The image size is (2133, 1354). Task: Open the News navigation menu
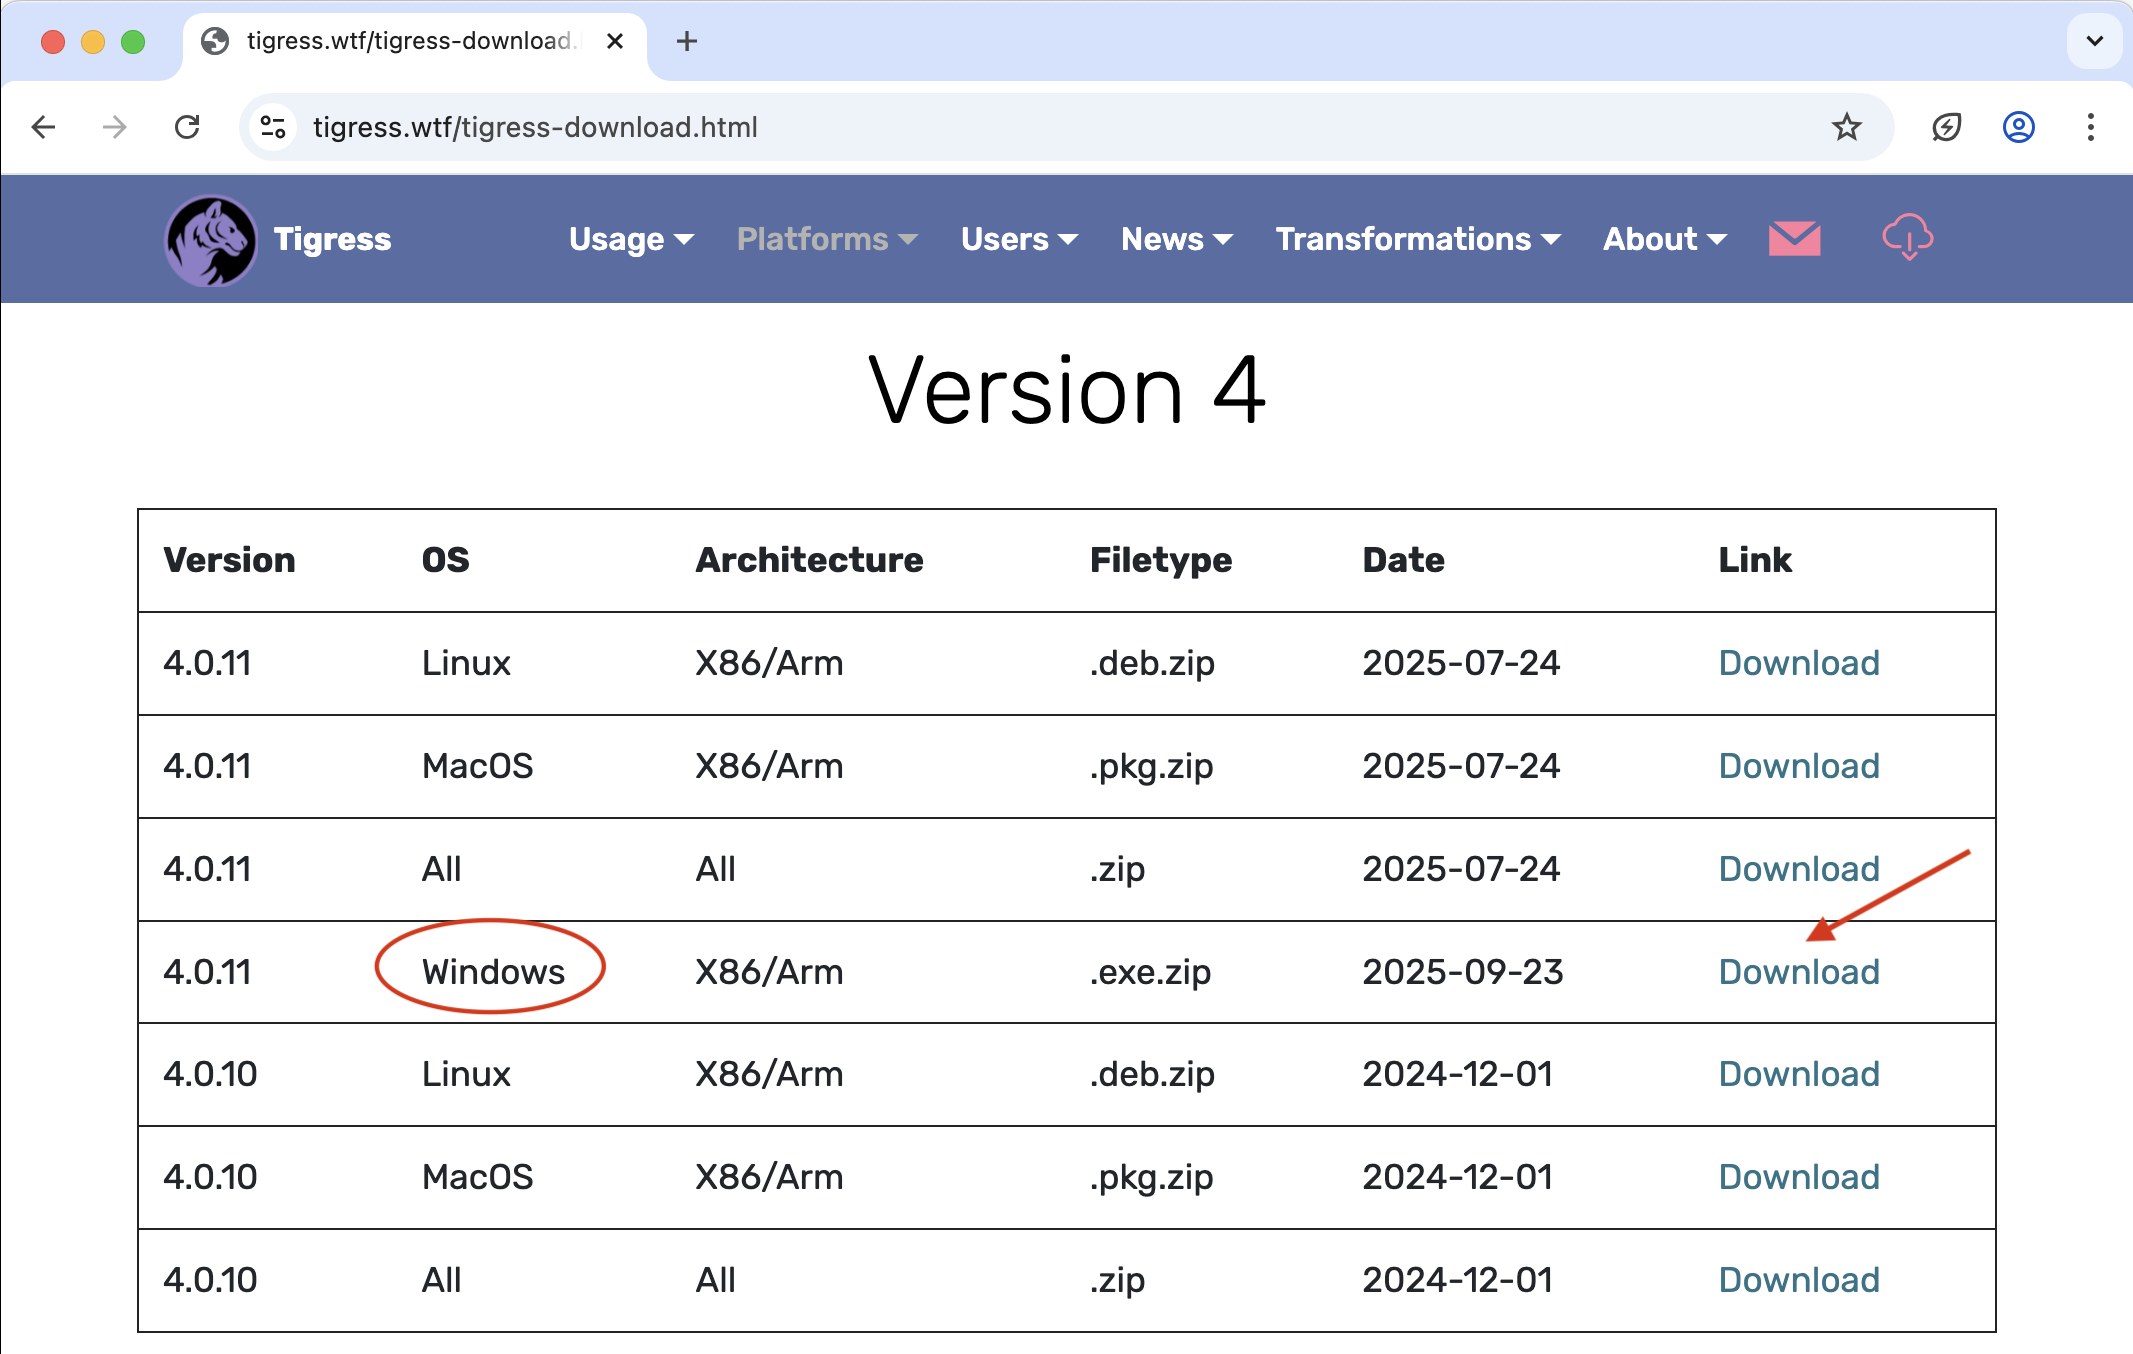[x=1176, y=239]
